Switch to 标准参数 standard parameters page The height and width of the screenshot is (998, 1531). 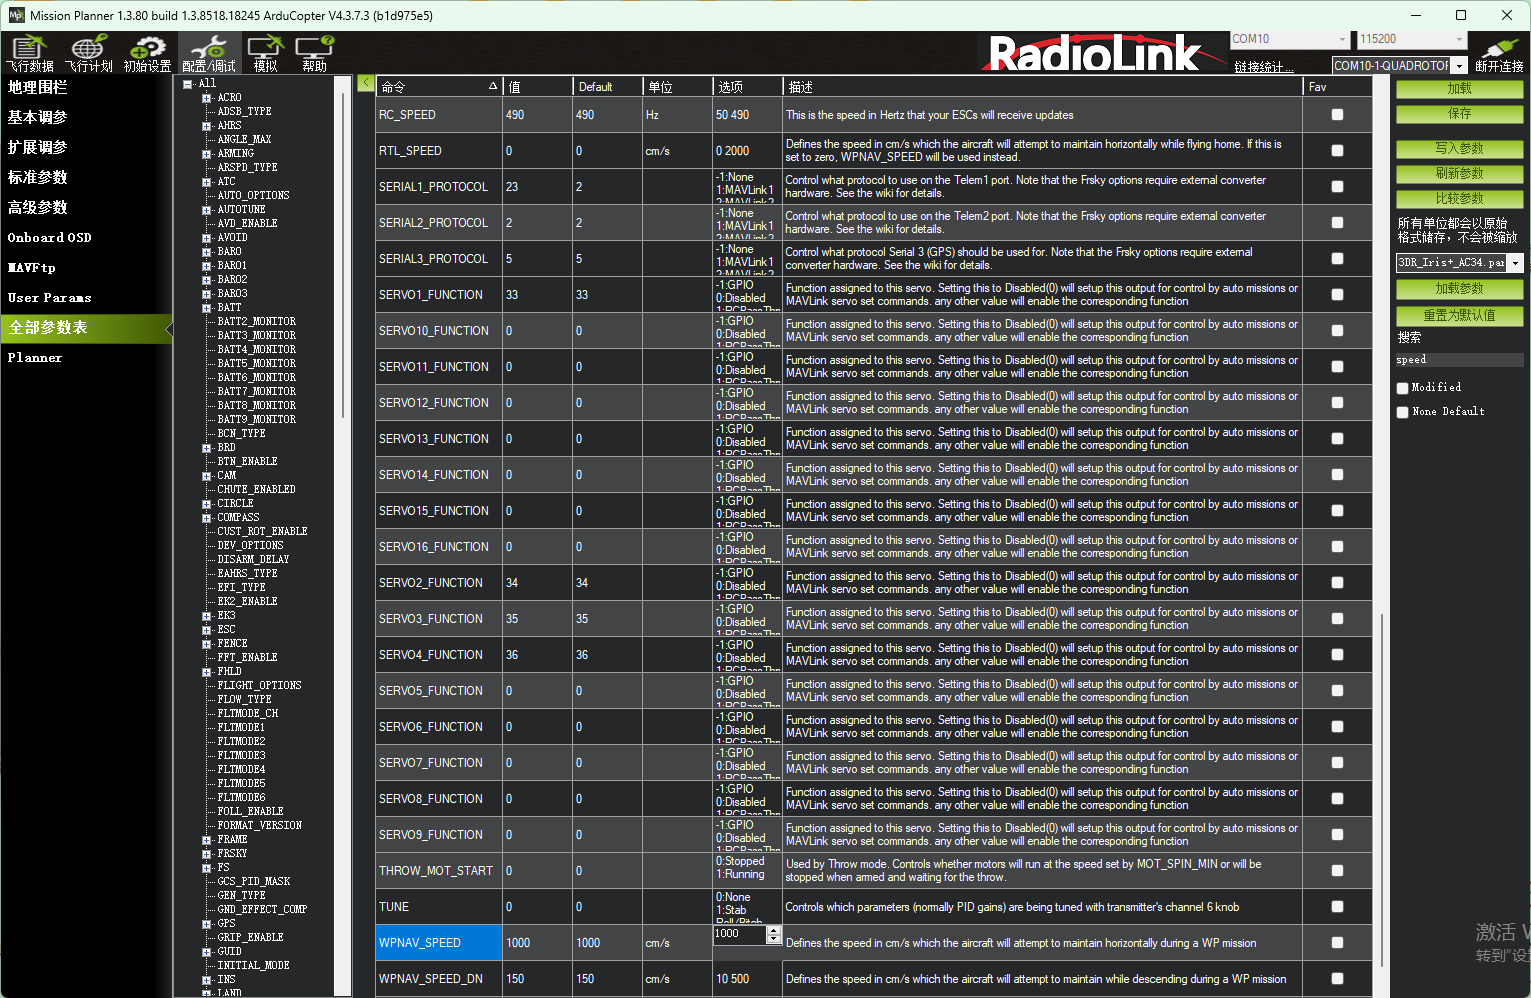click(x=38, y=177)
